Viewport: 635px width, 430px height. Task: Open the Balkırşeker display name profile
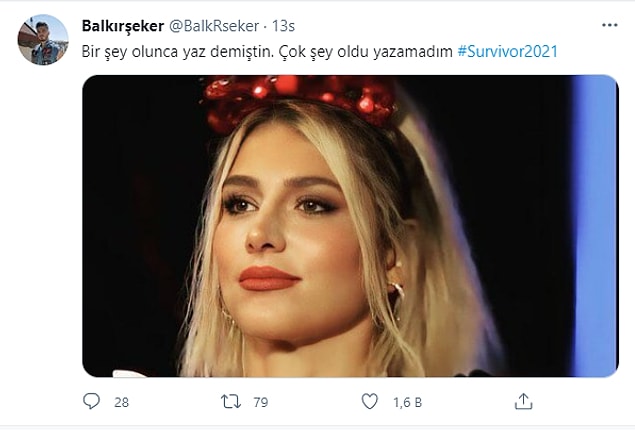point(123,26)
